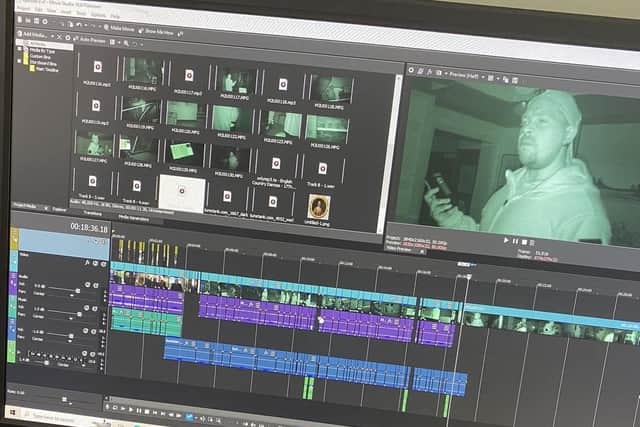Open the dropdown arrow beside Add Media

click(x=53, y=36)
